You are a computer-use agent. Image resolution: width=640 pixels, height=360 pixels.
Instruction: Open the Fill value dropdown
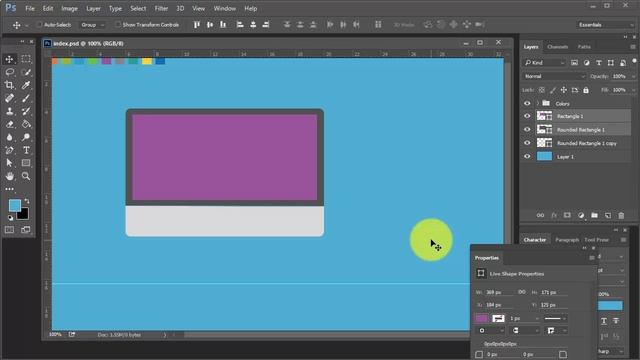pyautogui.click(x=633, y=90)
